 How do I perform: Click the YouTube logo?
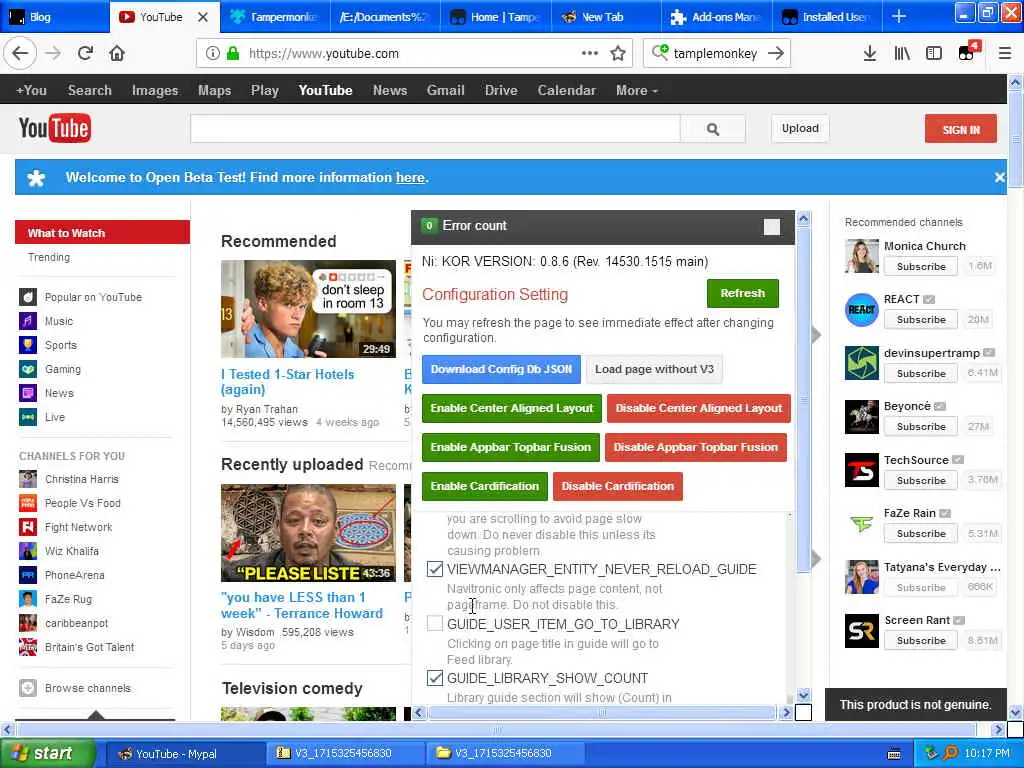[55, 129]
